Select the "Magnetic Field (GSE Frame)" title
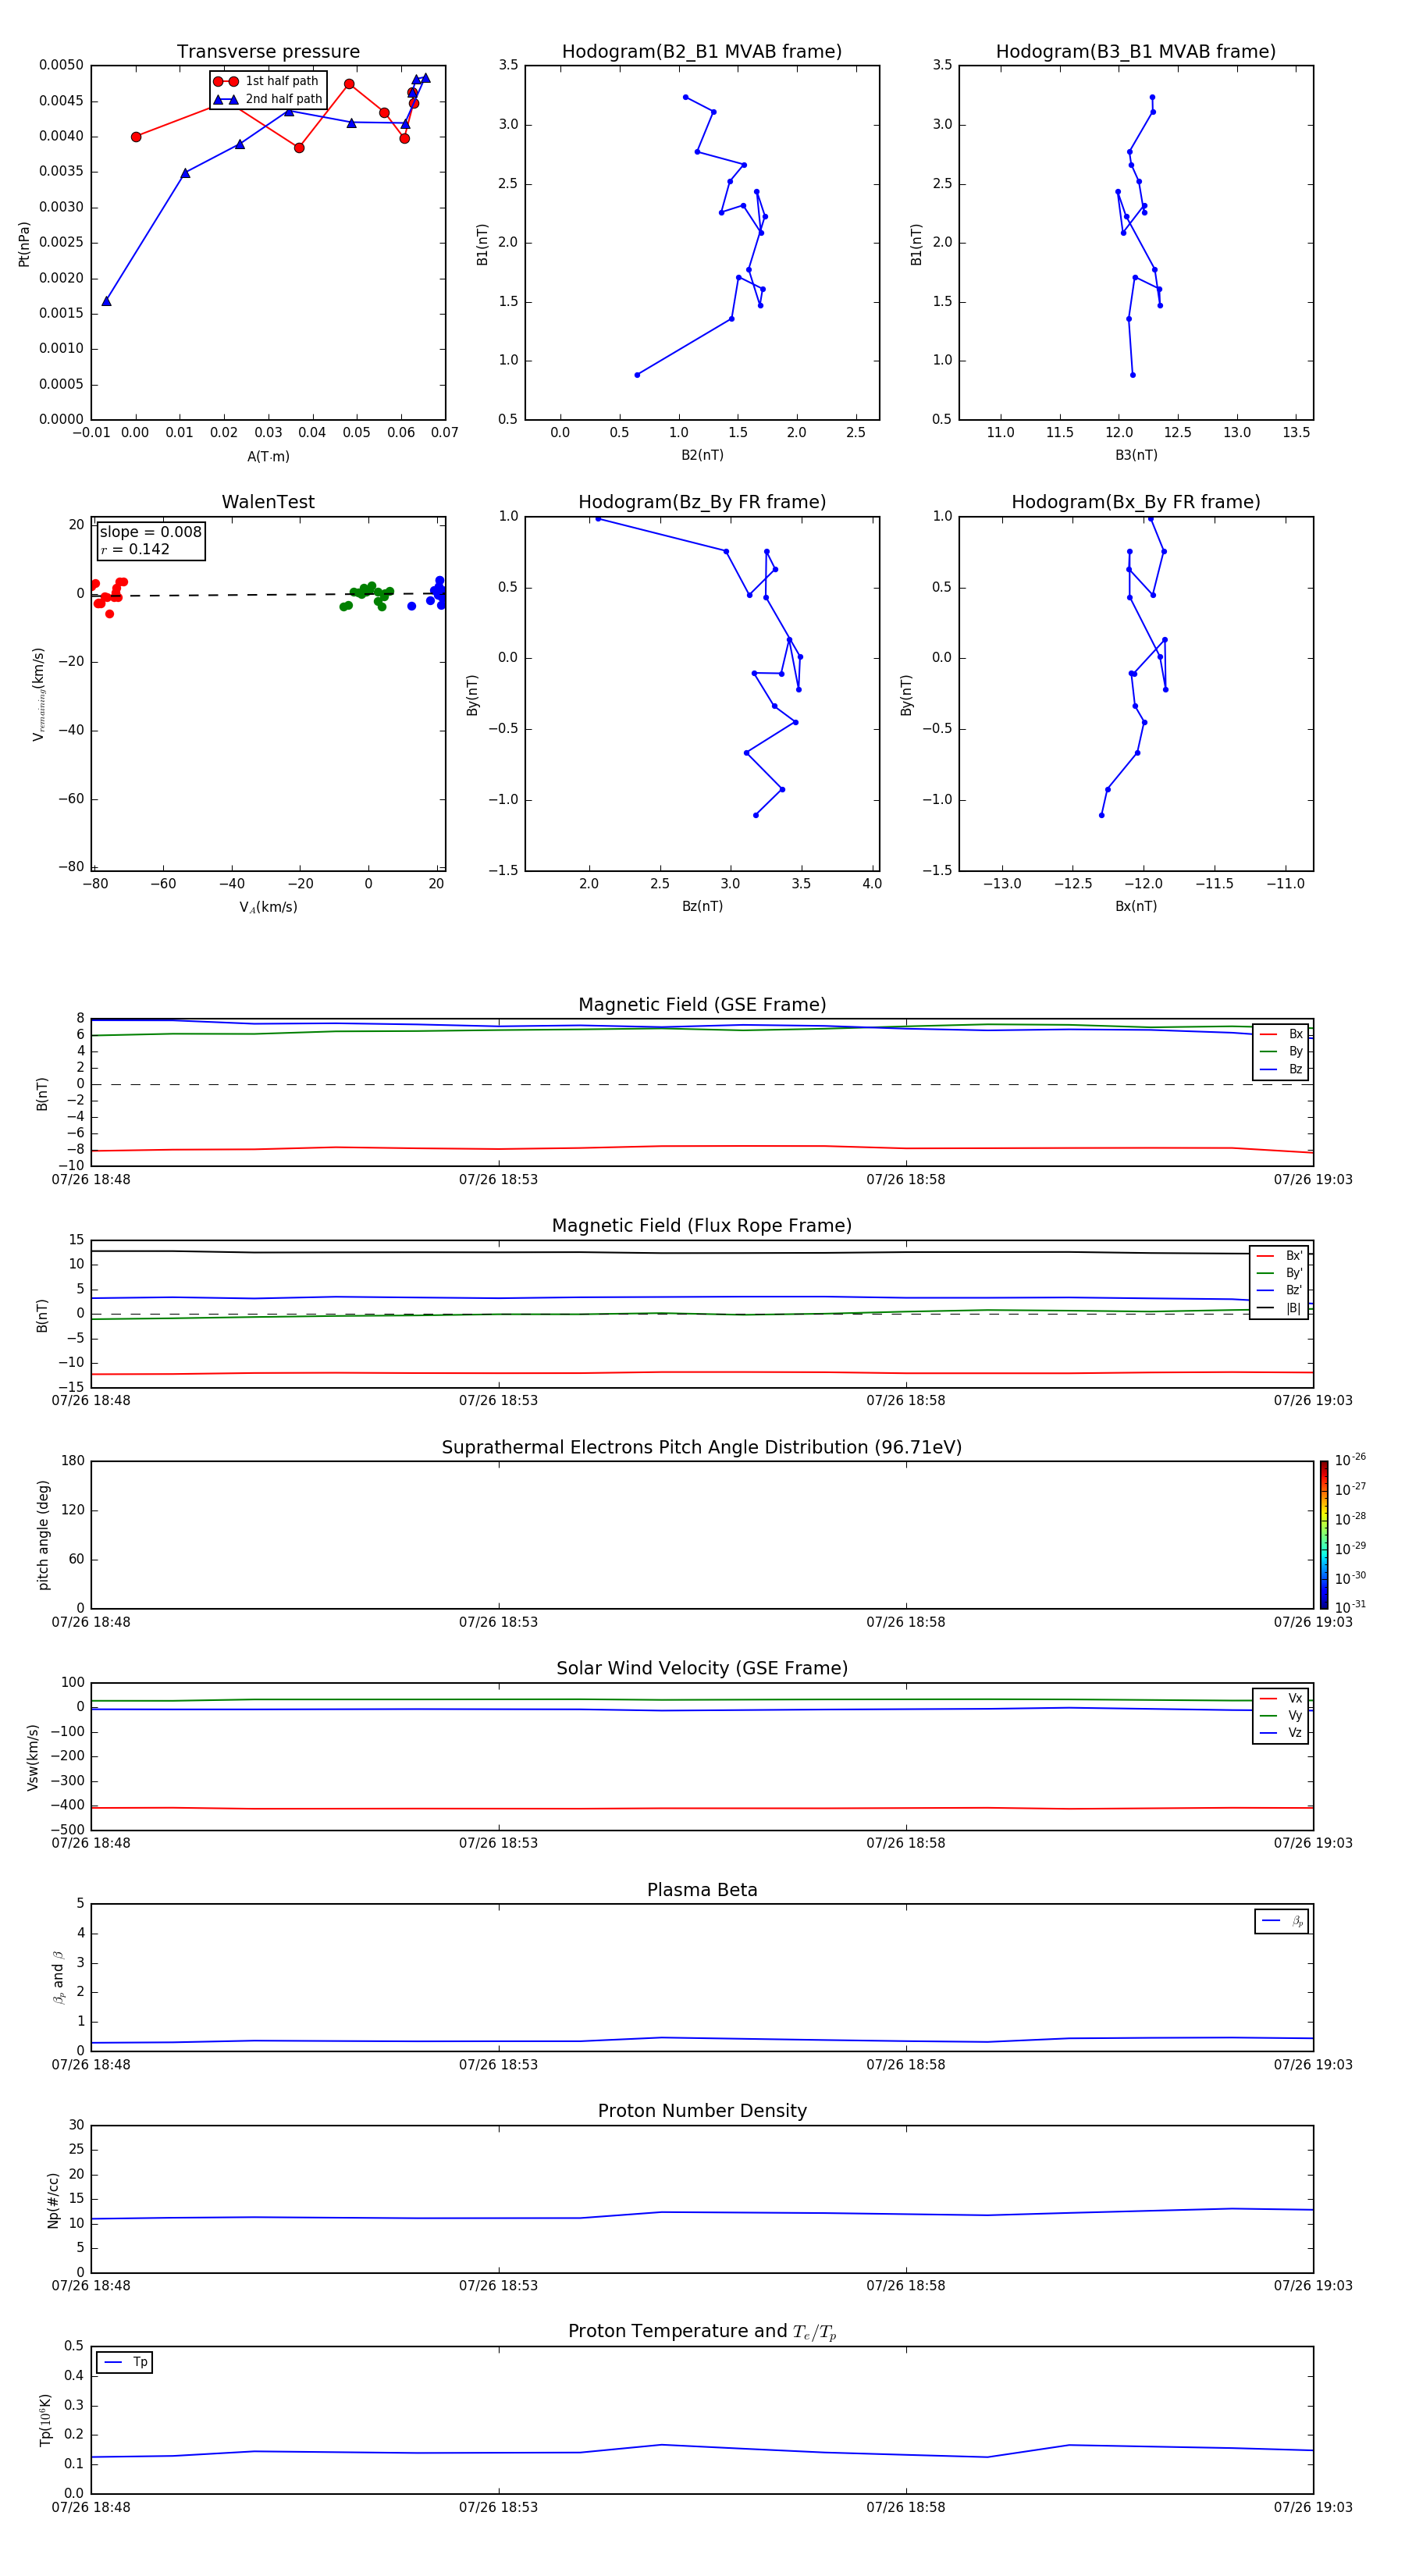Viewport: 1405px width, 2576px height. pos(702,1005)
